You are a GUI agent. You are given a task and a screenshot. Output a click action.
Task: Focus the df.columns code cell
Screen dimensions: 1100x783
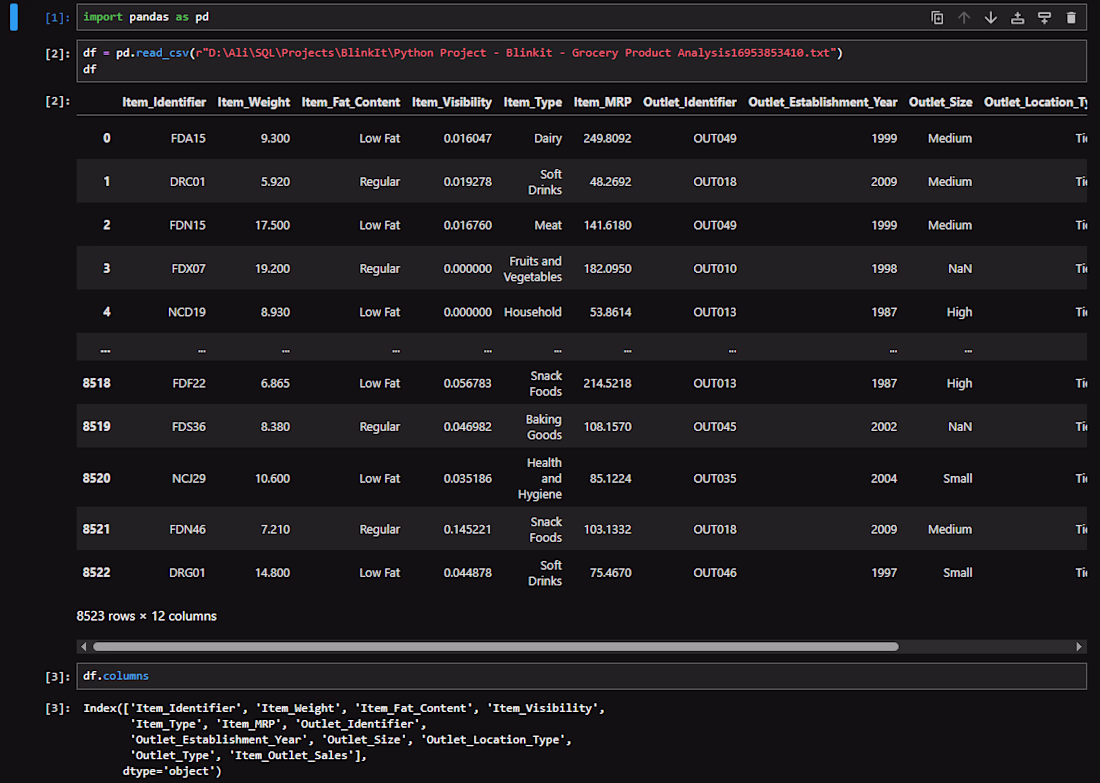click(x=582, y=676)
